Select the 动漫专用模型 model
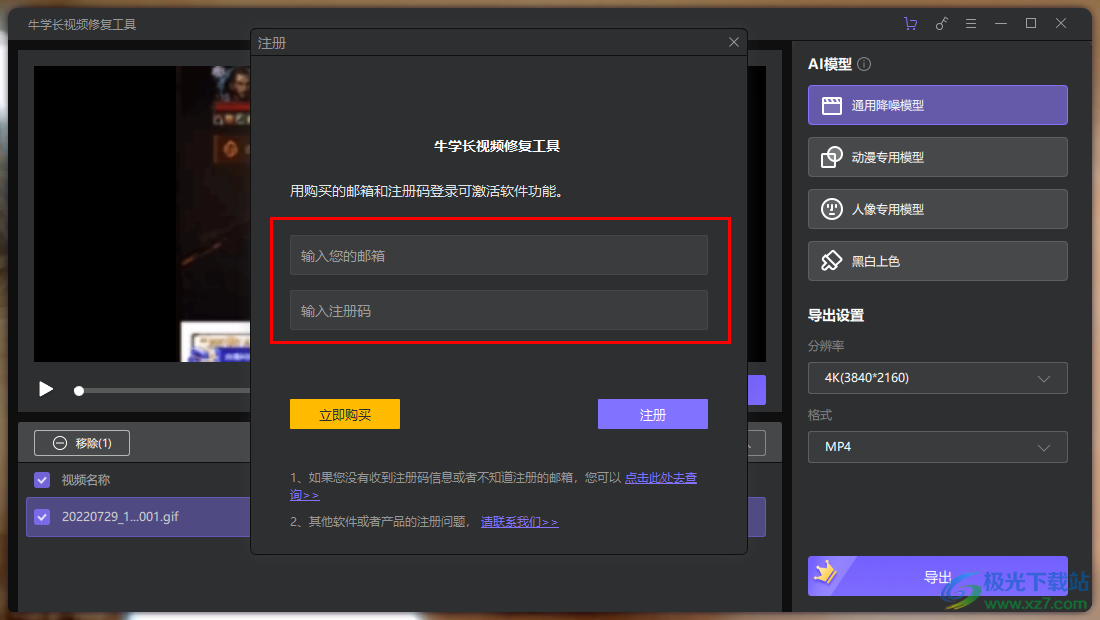 point(937,157)
